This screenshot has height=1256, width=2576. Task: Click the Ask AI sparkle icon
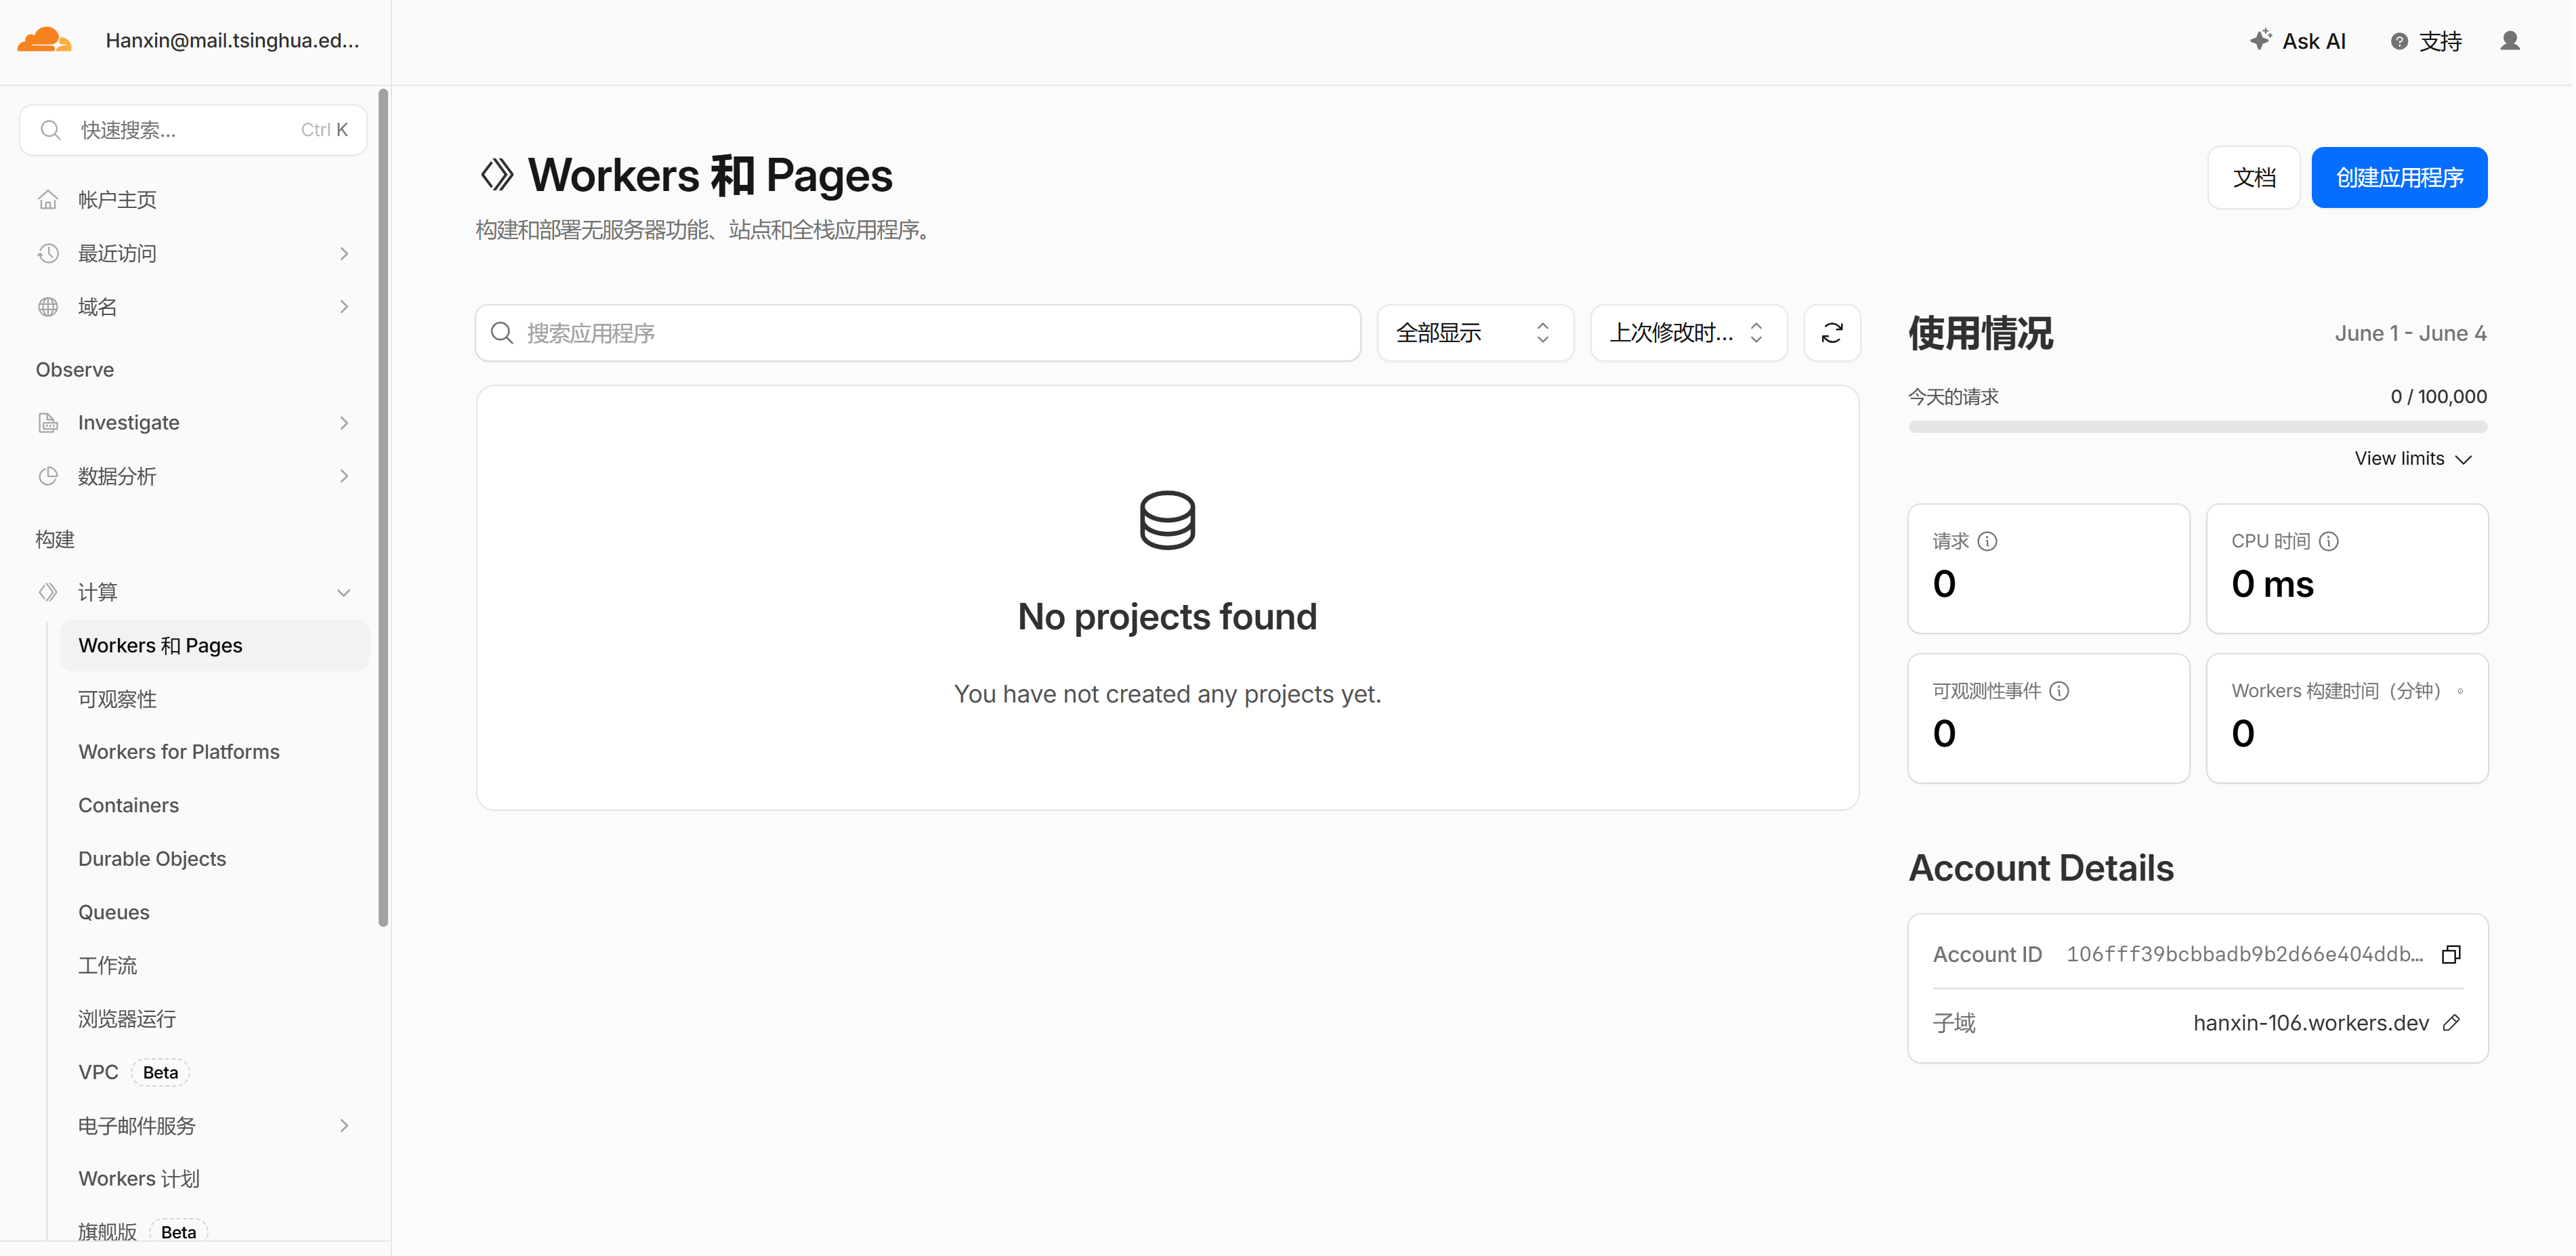2260,40
